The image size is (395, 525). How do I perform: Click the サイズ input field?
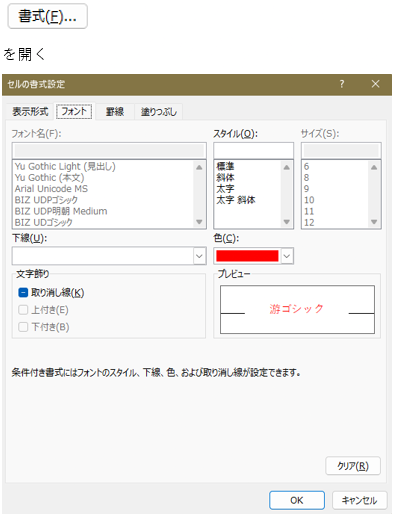pos(341,151)
